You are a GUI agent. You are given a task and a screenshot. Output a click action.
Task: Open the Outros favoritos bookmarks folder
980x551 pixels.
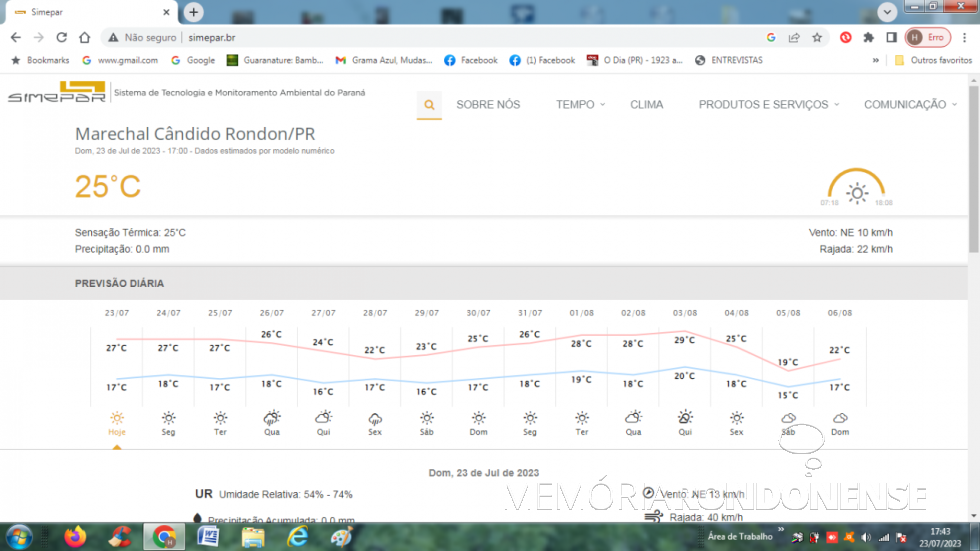point(933,60)
